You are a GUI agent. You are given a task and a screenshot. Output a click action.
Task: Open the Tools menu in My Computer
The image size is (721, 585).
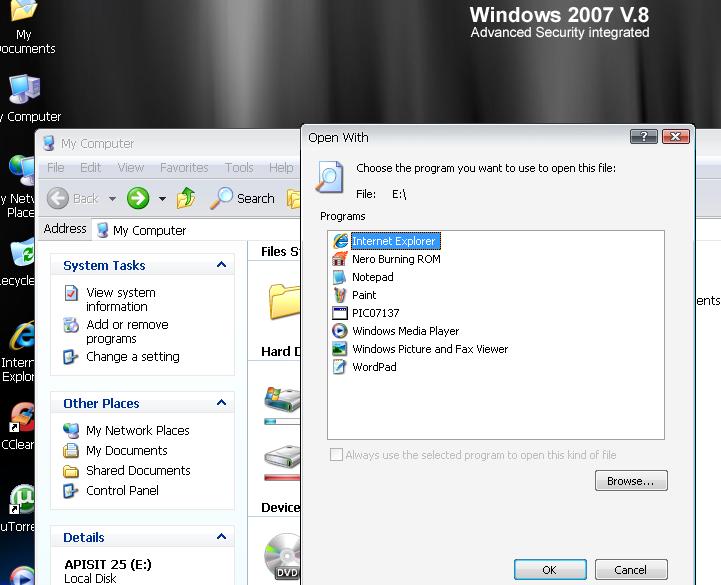click(239, 167)
